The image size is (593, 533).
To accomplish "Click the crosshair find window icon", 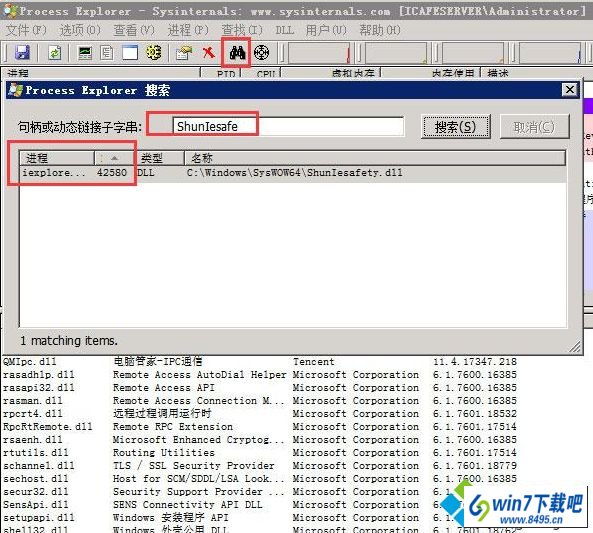I will tap(261, 53).
